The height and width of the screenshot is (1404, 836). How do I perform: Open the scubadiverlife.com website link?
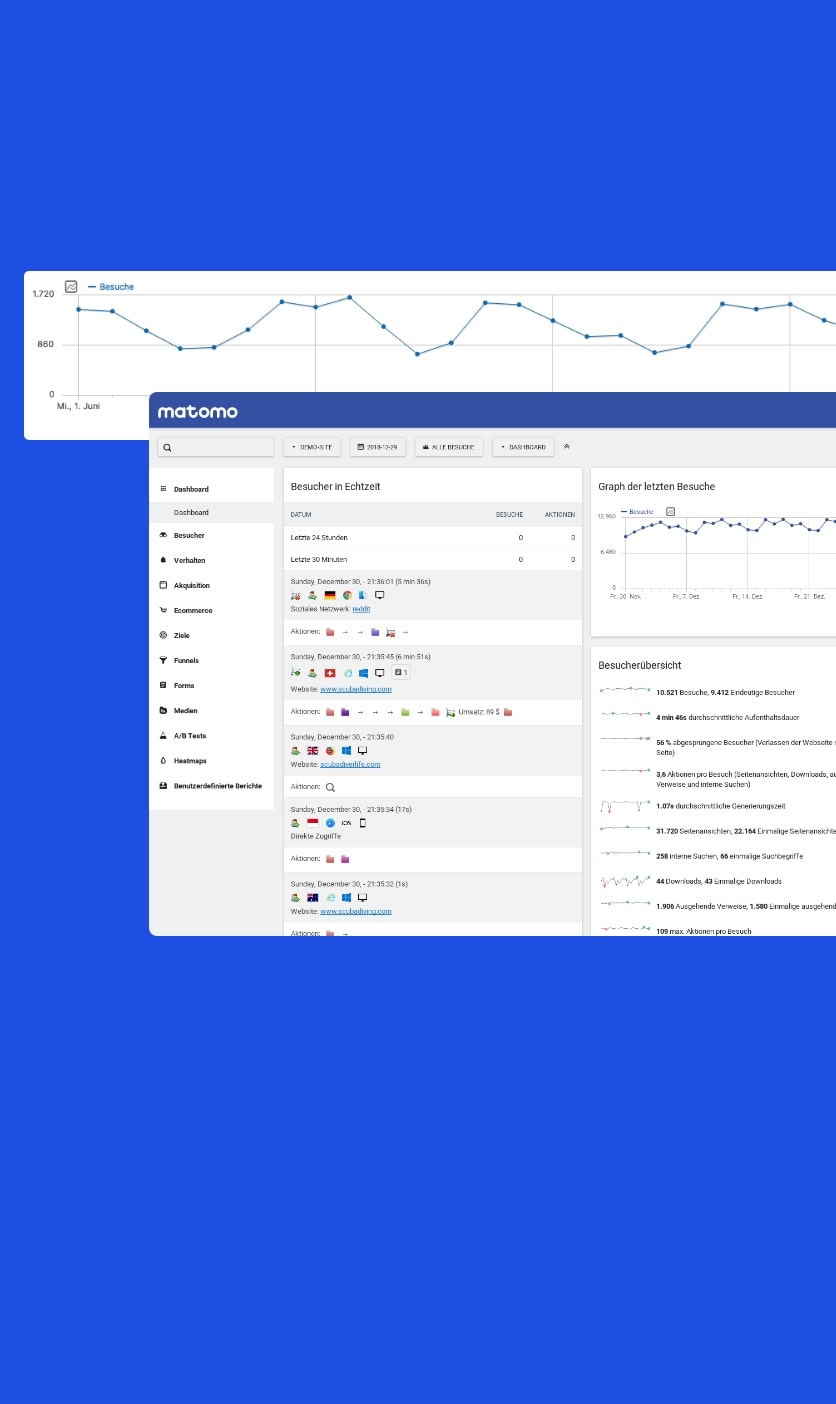pos(350,764)
